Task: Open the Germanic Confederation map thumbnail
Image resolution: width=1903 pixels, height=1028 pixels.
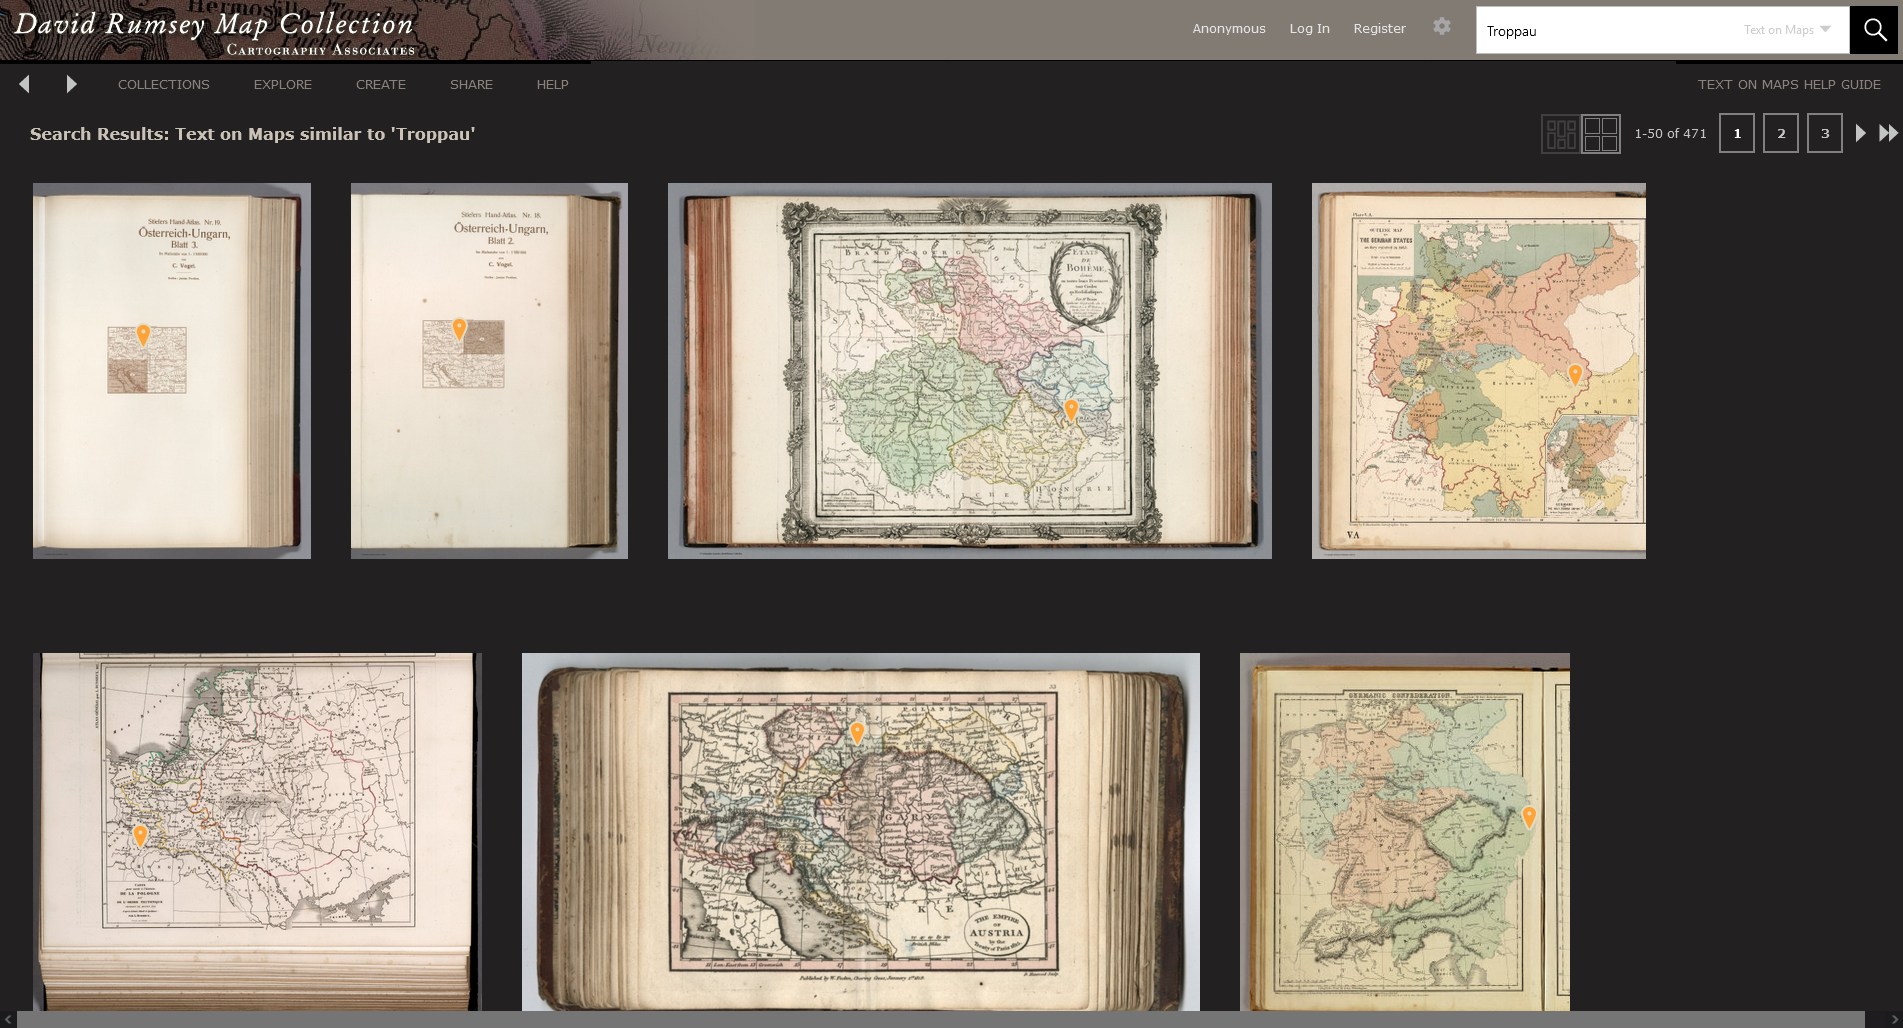Action: 1405,832
